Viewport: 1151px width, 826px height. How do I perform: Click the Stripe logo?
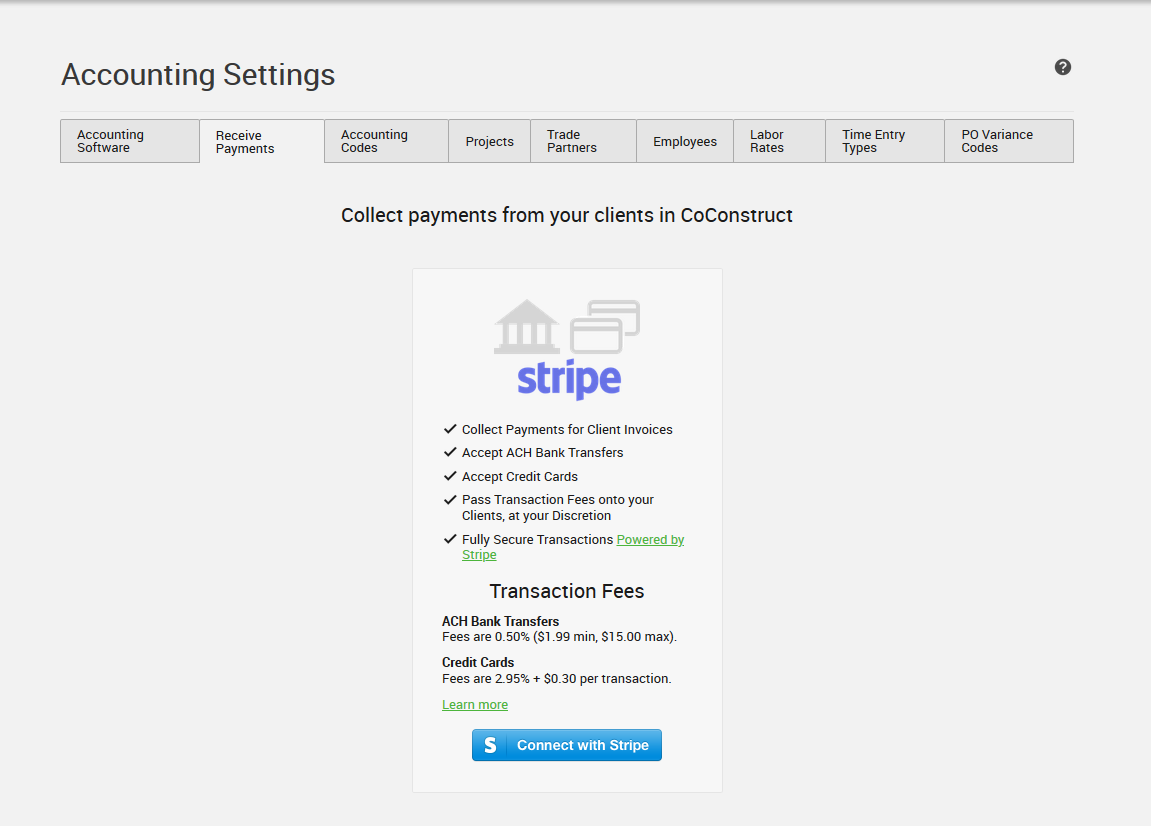coord(569,380)
